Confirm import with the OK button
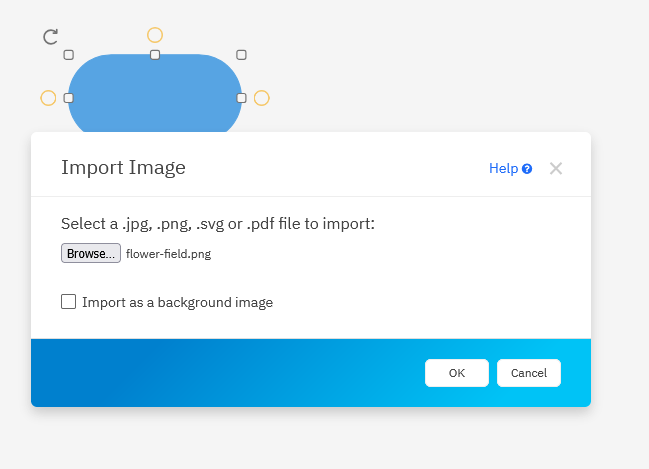The width and height of the screenshot is (649, 469). (456, 373)
